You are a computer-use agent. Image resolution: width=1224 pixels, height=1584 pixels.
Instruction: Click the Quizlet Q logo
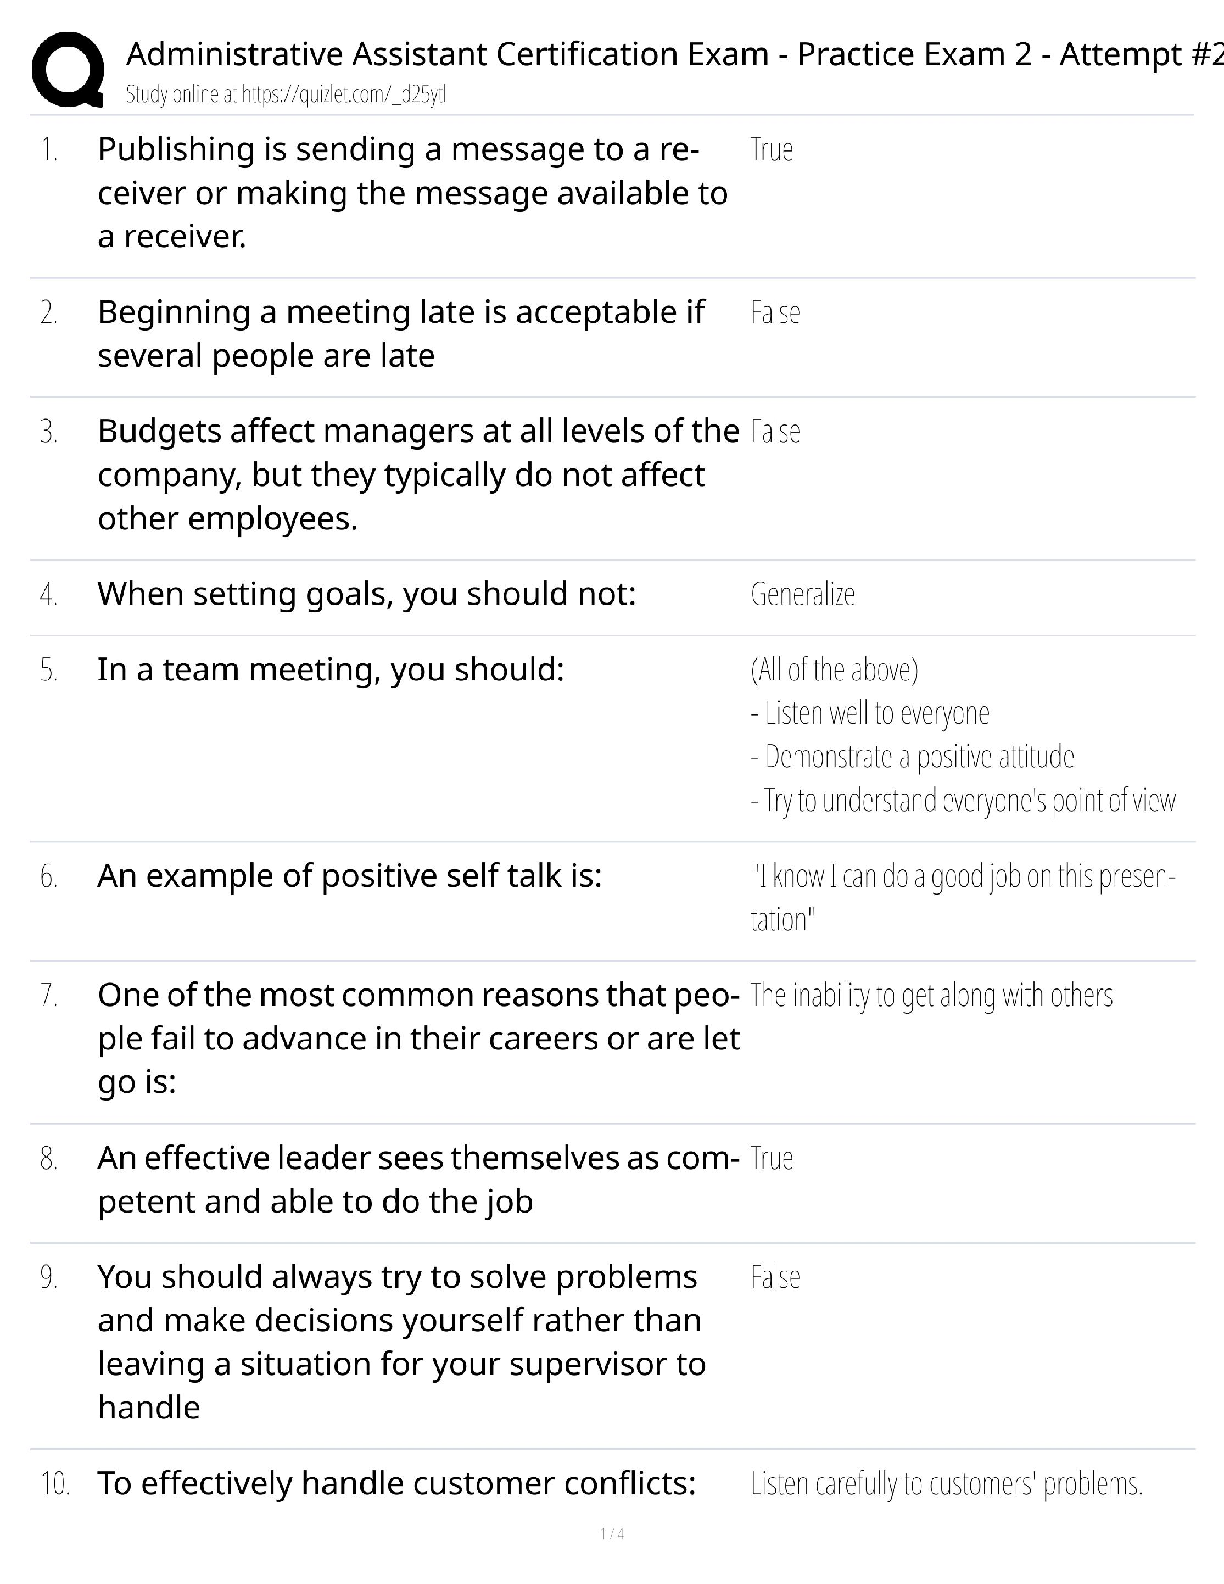[x=68, y=69]
